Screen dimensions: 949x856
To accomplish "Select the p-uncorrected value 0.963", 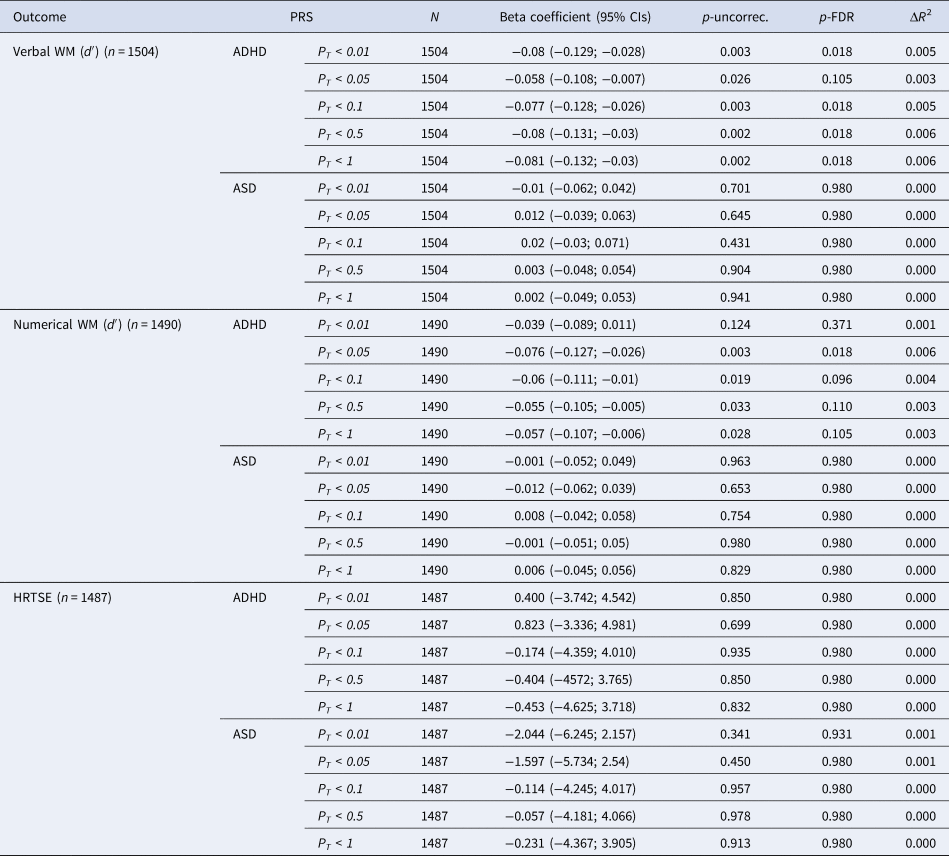I will [735, 460].
